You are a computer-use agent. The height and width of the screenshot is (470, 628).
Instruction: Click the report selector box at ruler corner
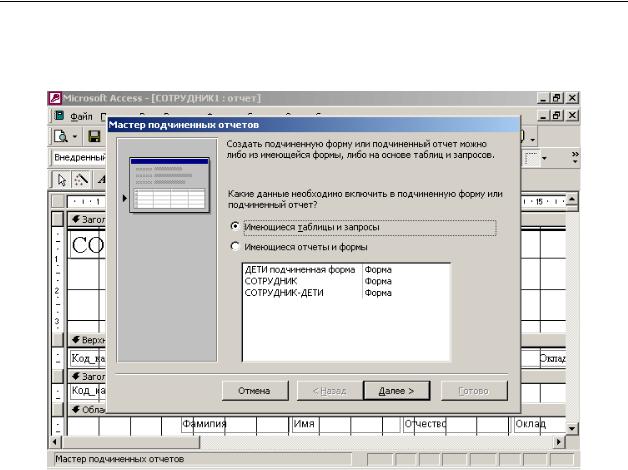point(58,201)
